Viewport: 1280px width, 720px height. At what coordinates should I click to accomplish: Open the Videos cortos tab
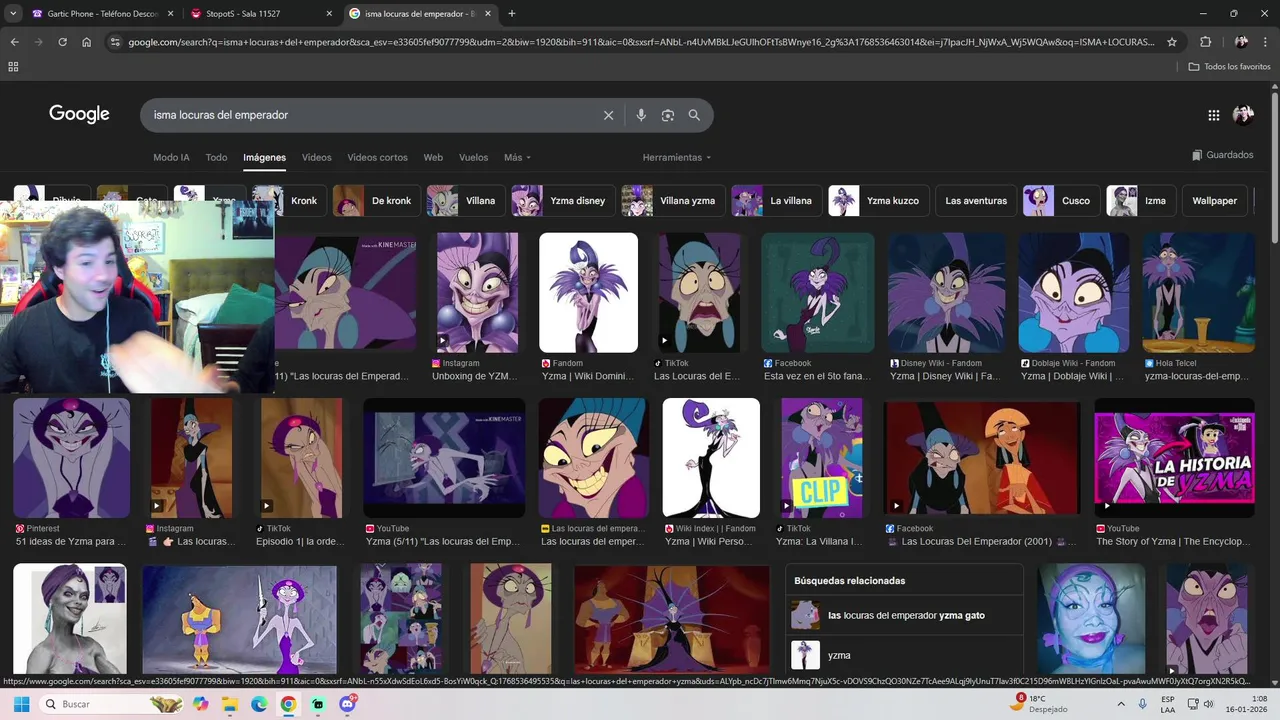pyautogui.click(x=377, y=157)
